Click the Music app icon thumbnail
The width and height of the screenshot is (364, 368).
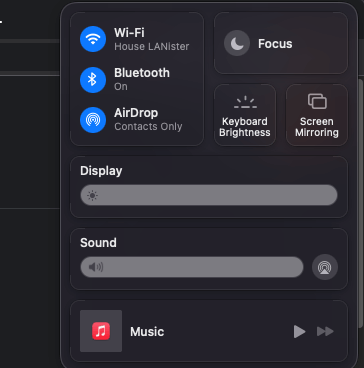(x=101, y=331)
